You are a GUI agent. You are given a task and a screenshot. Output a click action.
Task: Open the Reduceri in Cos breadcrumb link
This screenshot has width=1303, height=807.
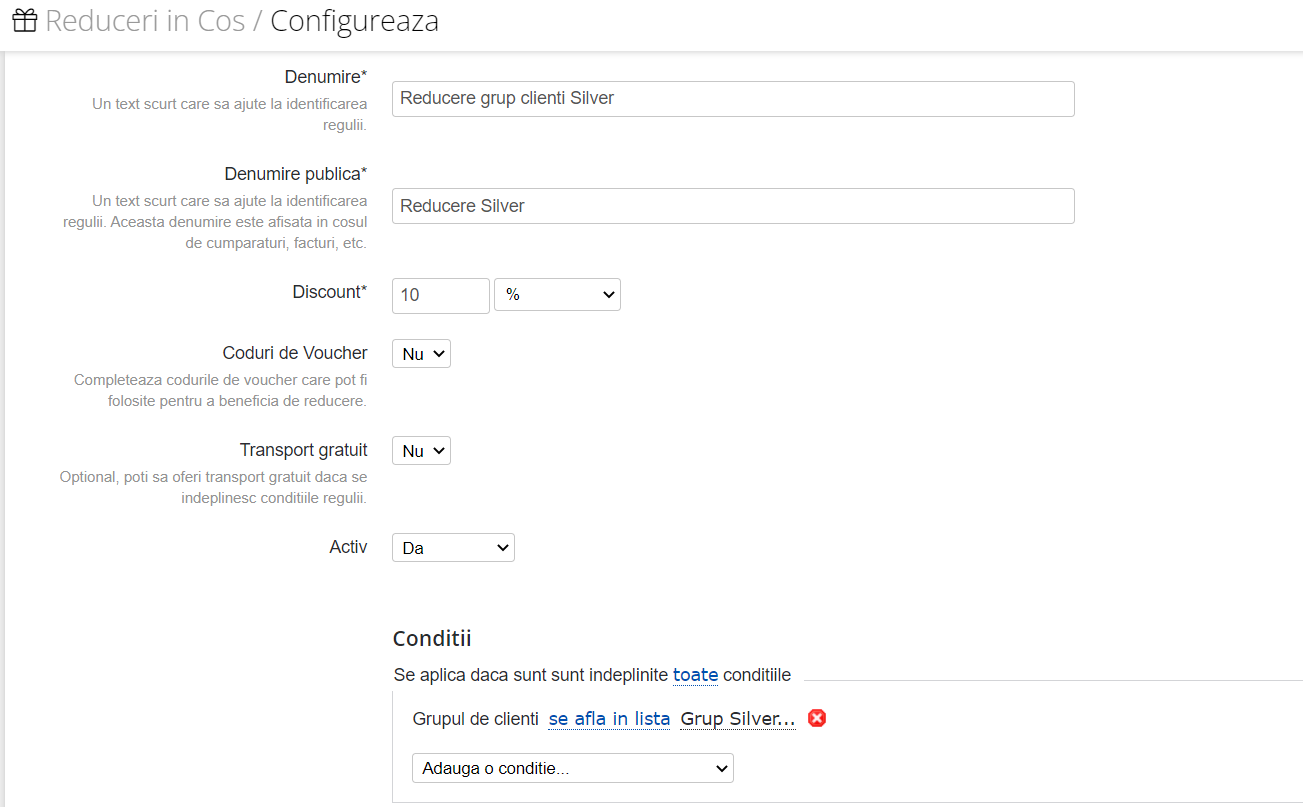click(145, 20)
